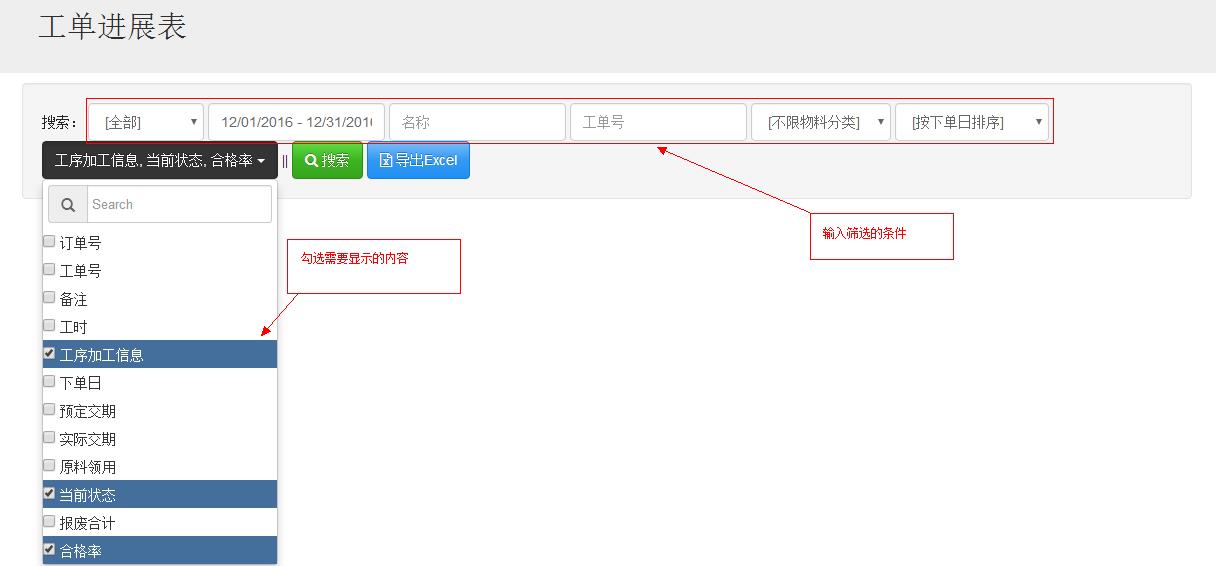1216x566 pixels.
Task: Click the green 搜索 search button
Action: pyautogui.click(x=327, y=160)
